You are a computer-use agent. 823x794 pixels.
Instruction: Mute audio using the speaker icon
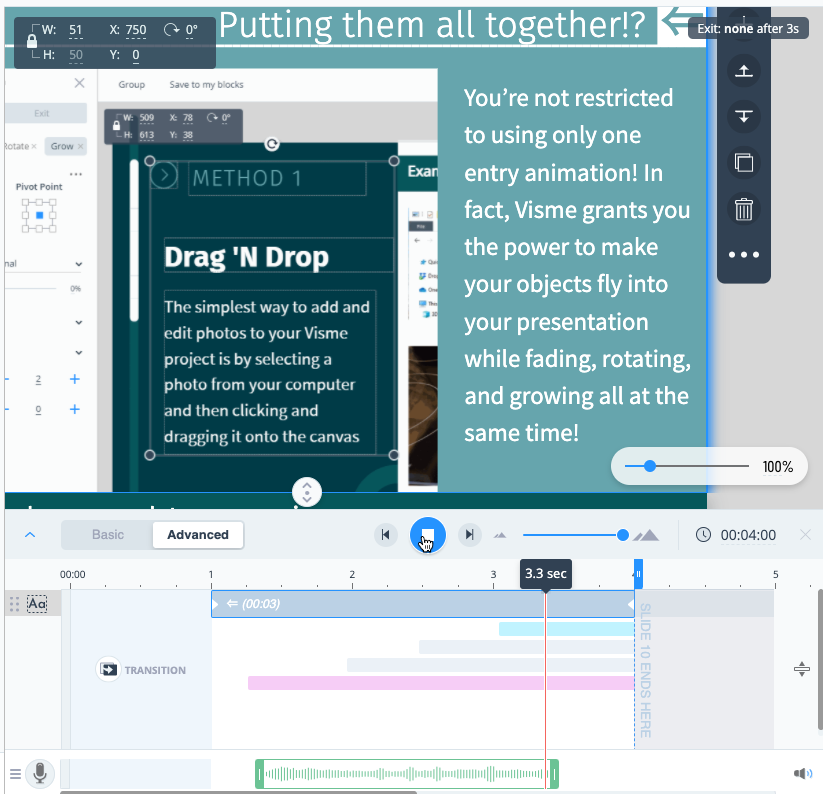803,774
